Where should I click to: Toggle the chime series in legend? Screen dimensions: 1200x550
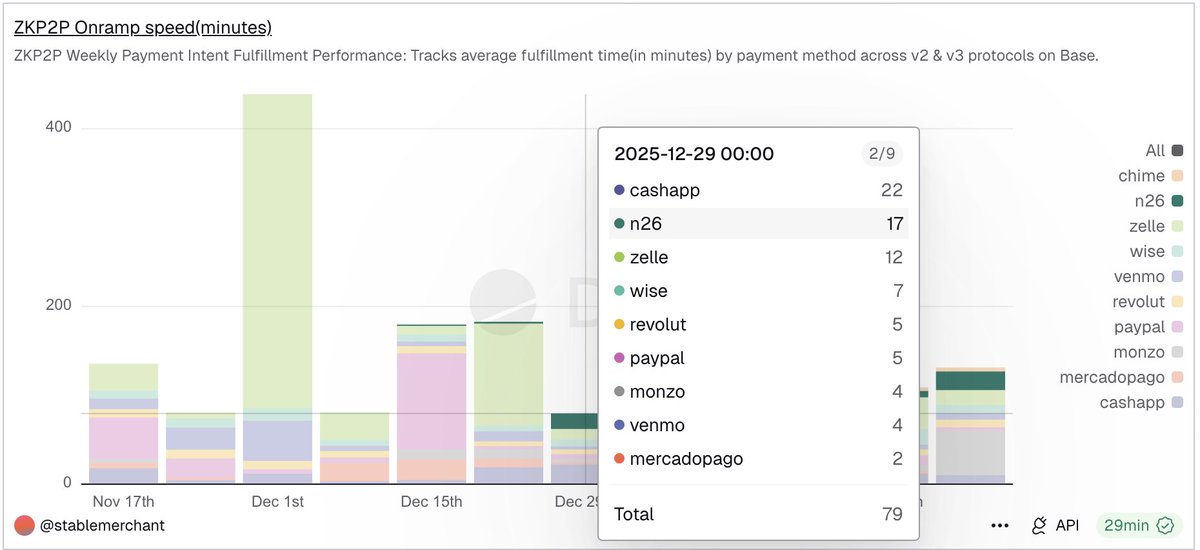coord(1151,176)
